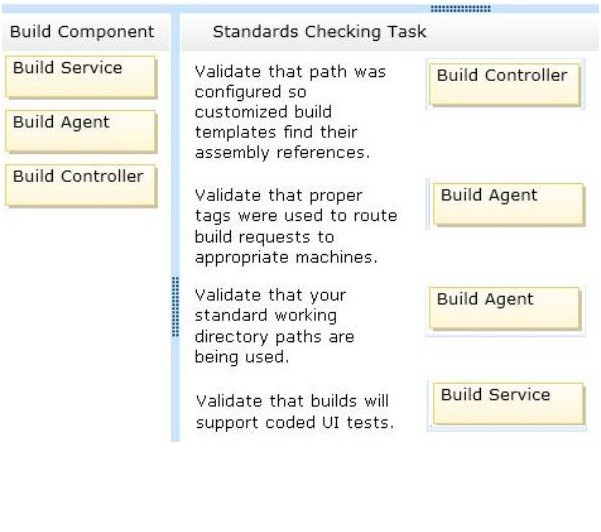
Task: Click the word 'assembly references' in first task
Action: (282, 153)
